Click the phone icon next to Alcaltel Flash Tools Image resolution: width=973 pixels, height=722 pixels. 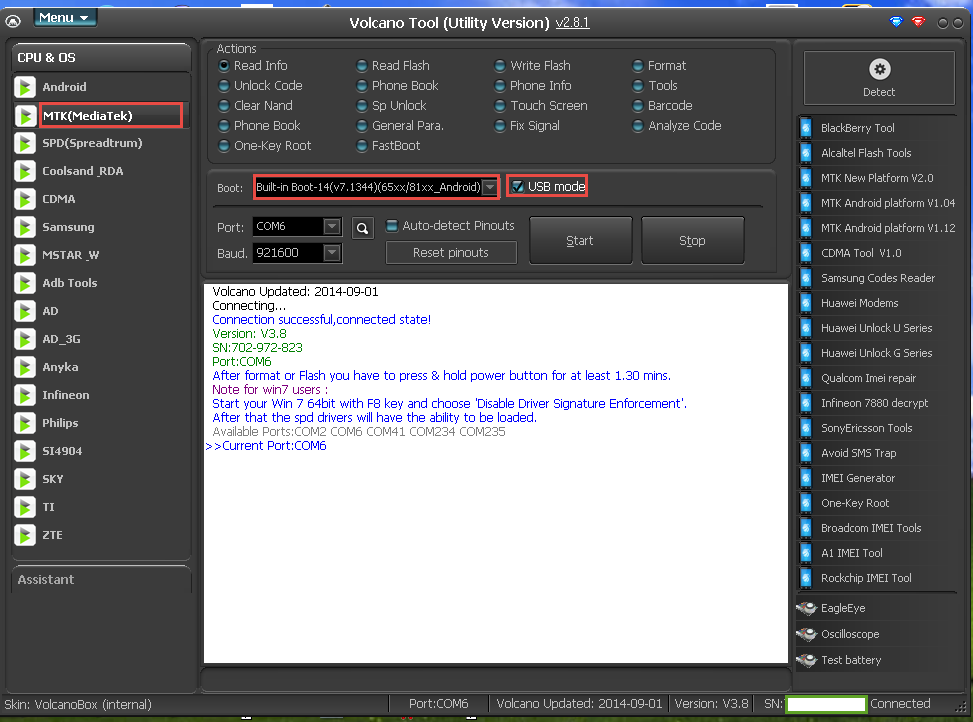coord(806,153)
